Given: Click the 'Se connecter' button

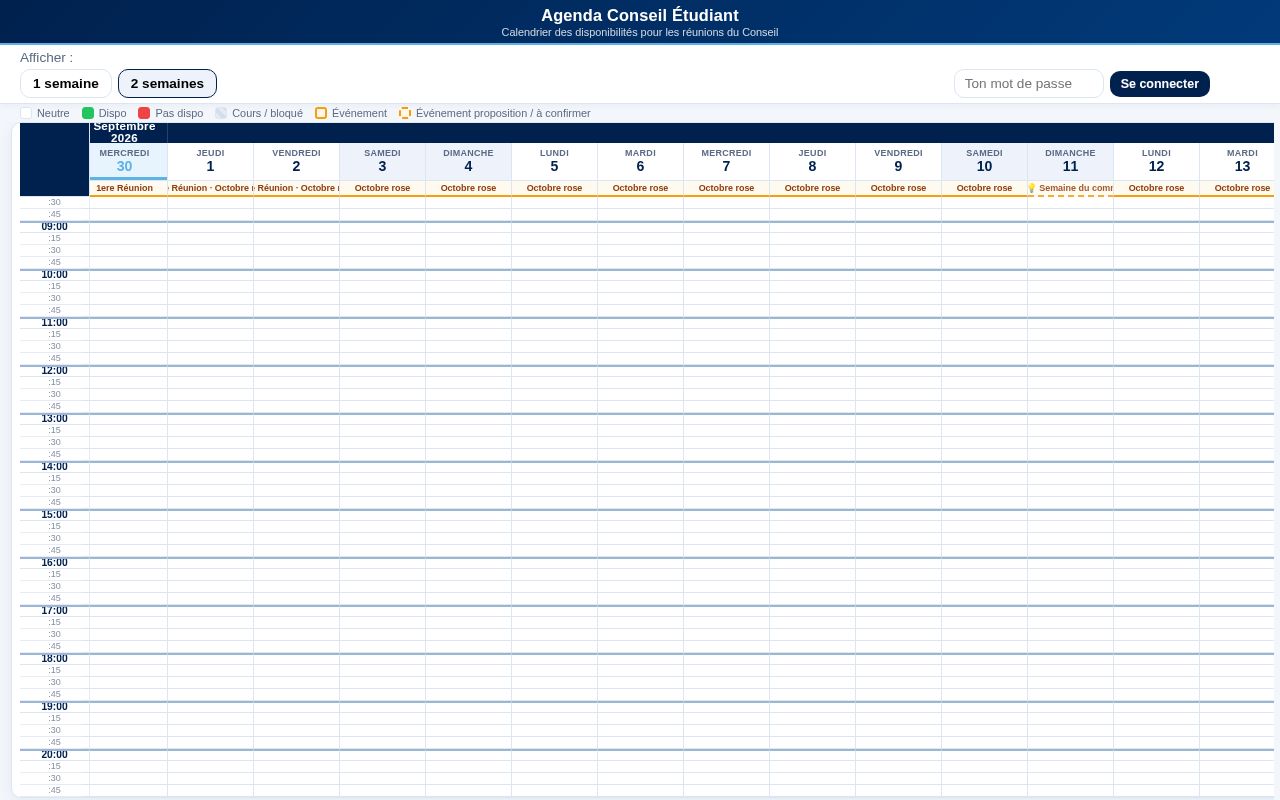Looking at the screenshot, I should click(1160, 84).
